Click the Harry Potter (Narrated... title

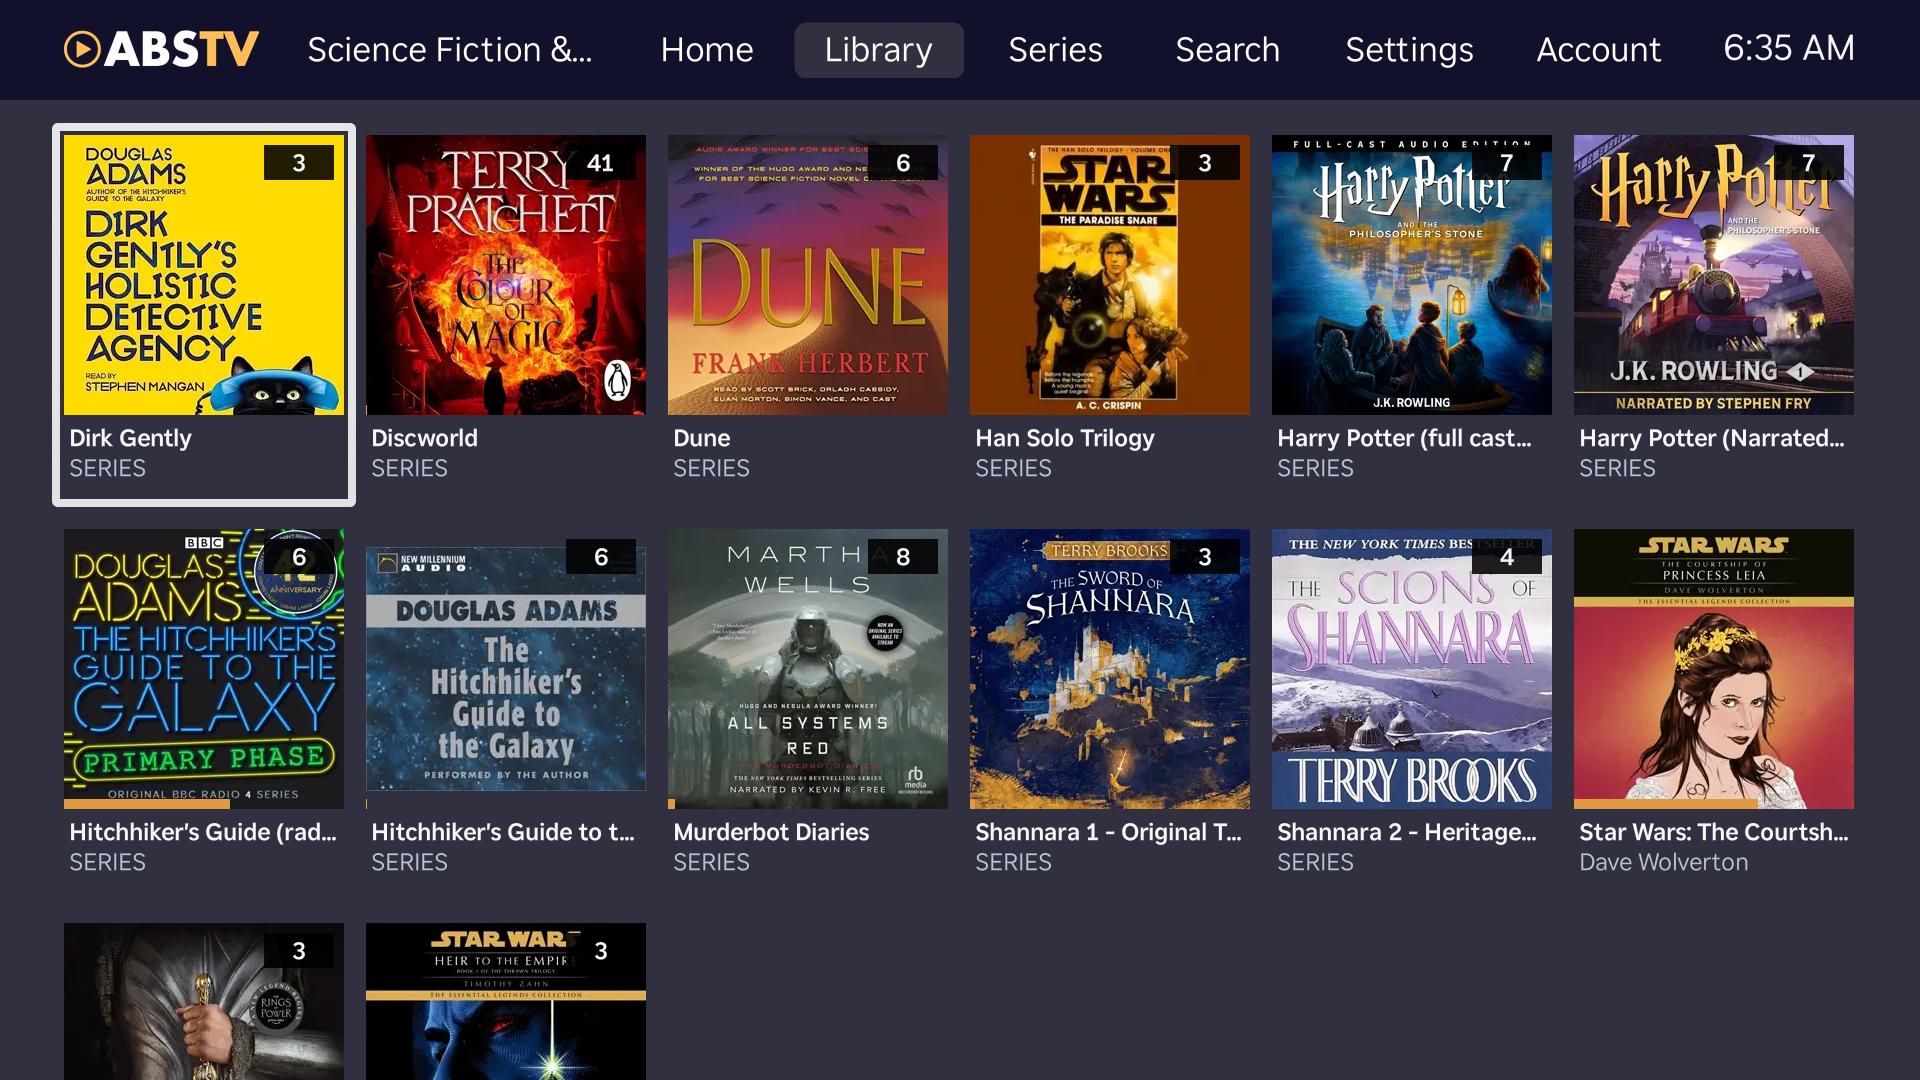1712,438
